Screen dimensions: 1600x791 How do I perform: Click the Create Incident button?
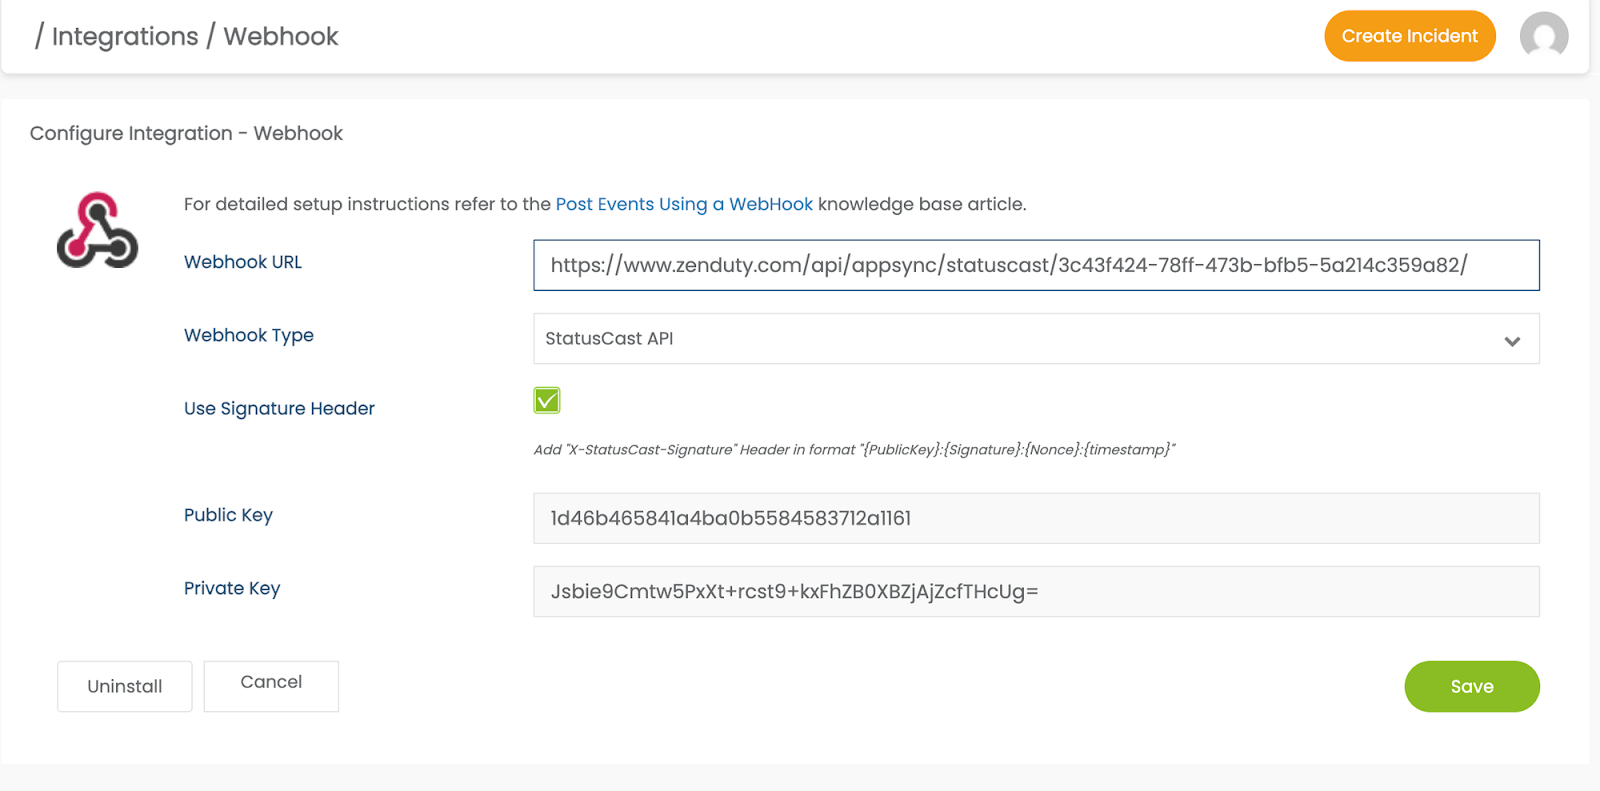point(1409,36)
